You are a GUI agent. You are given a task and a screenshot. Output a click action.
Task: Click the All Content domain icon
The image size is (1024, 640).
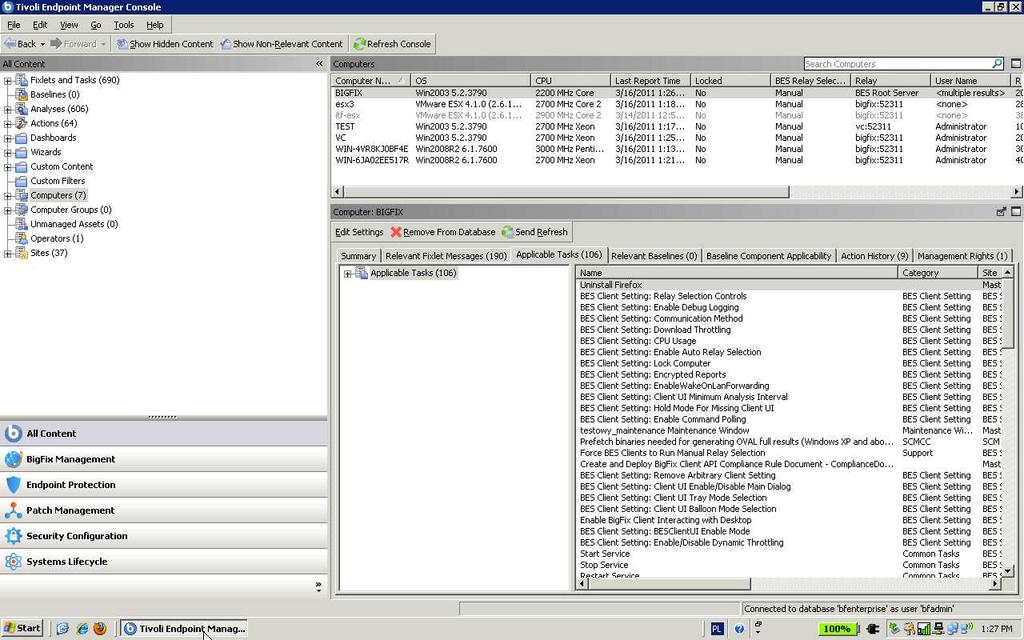click(13, 434)
